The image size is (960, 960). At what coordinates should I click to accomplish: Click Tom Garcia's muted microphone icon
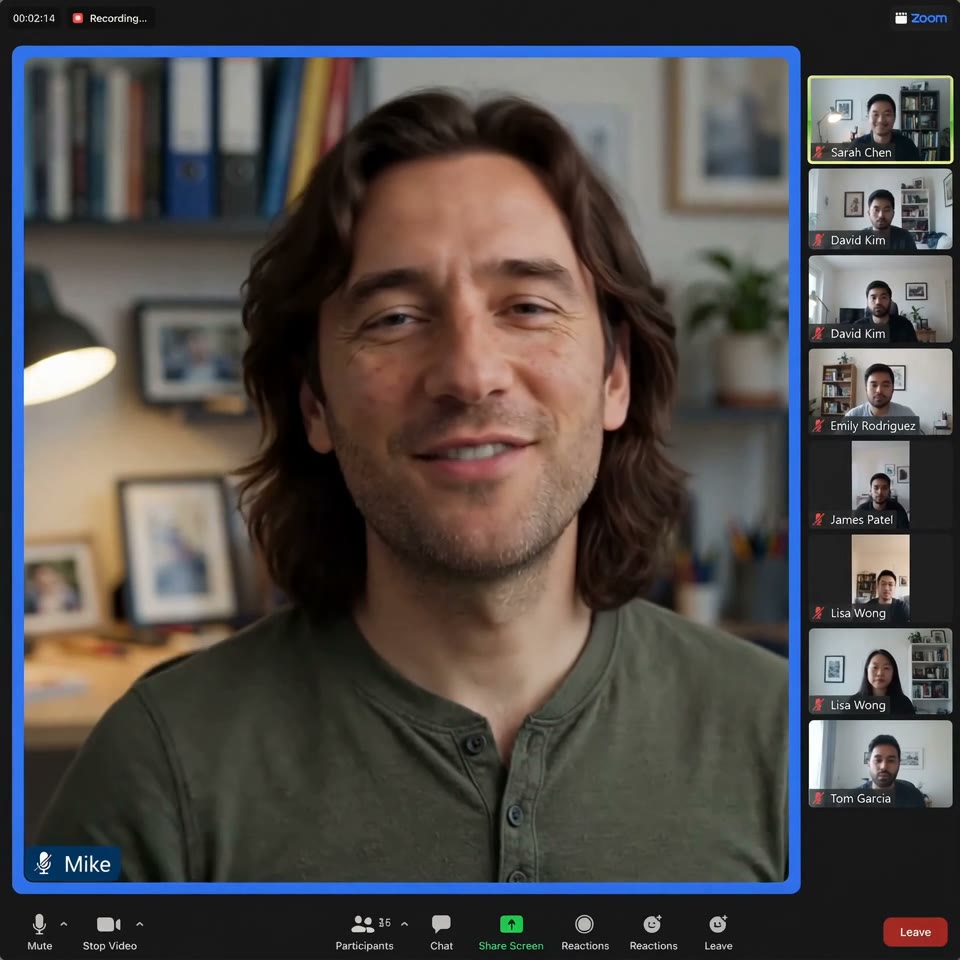[819, 798]
